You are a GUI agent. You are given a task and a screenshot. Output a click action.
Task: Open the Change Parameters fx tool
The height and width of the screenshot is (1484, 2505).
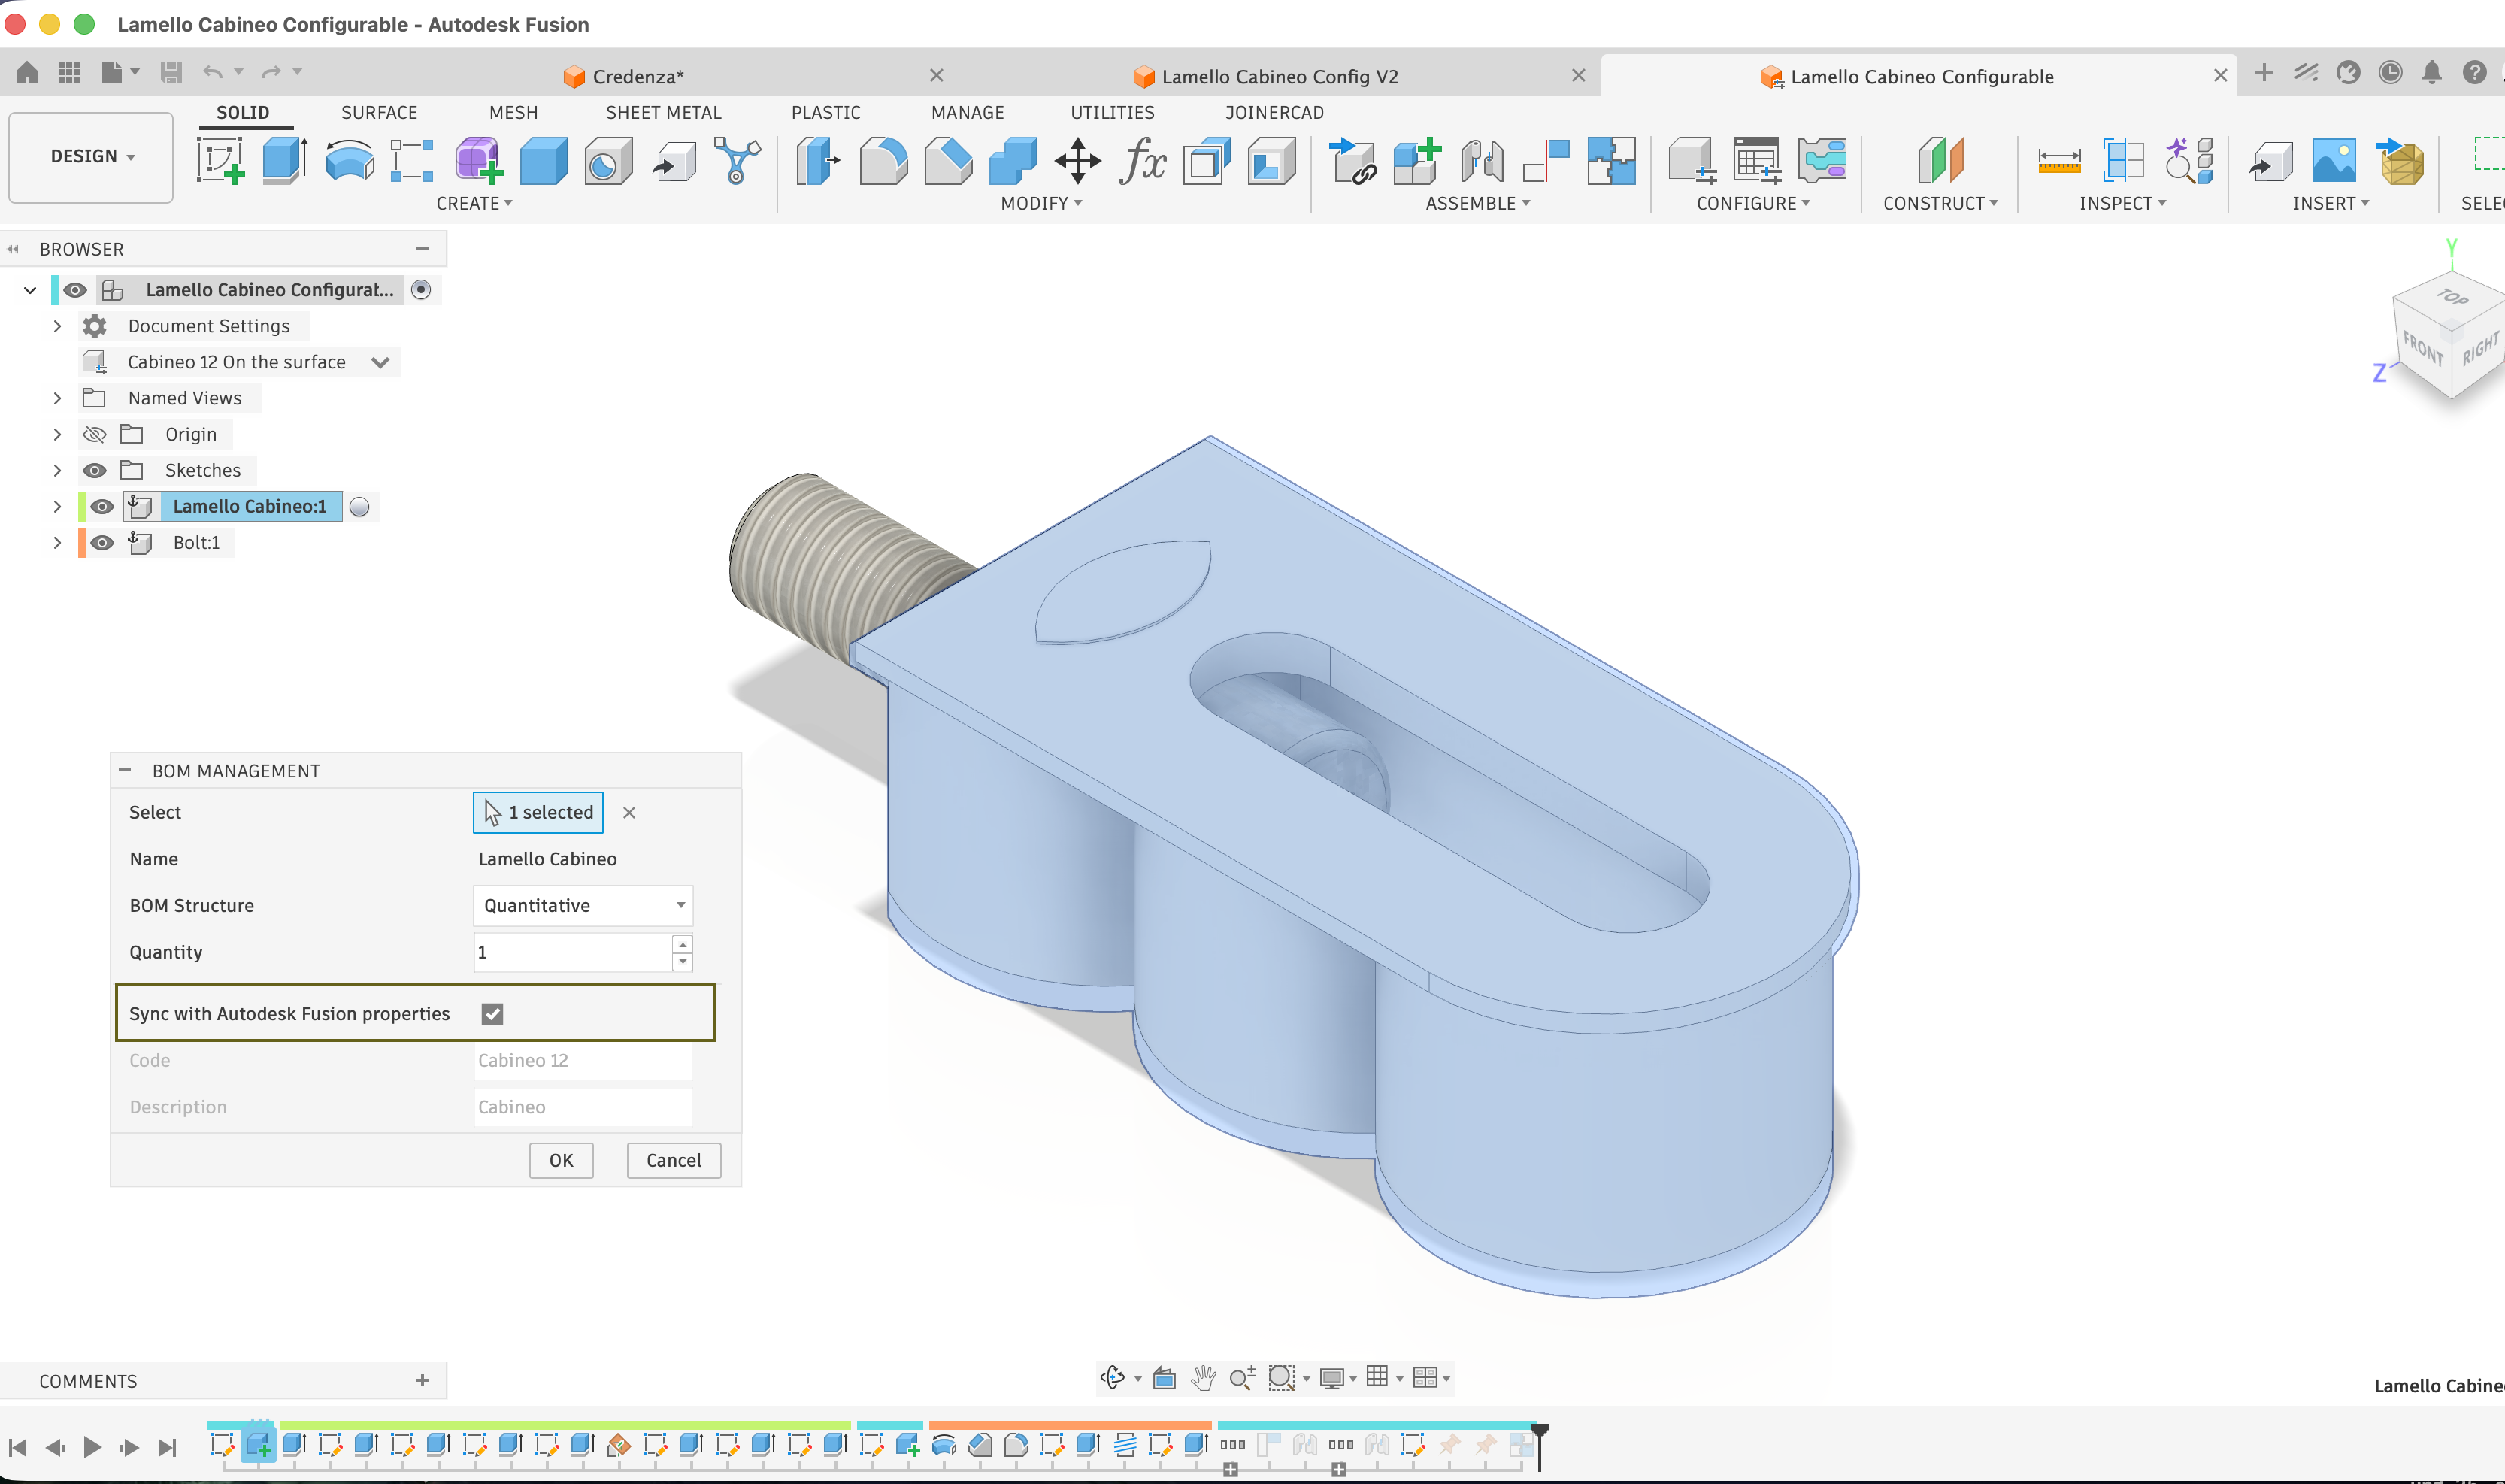pyautogui.click(x=1142, y=161)
